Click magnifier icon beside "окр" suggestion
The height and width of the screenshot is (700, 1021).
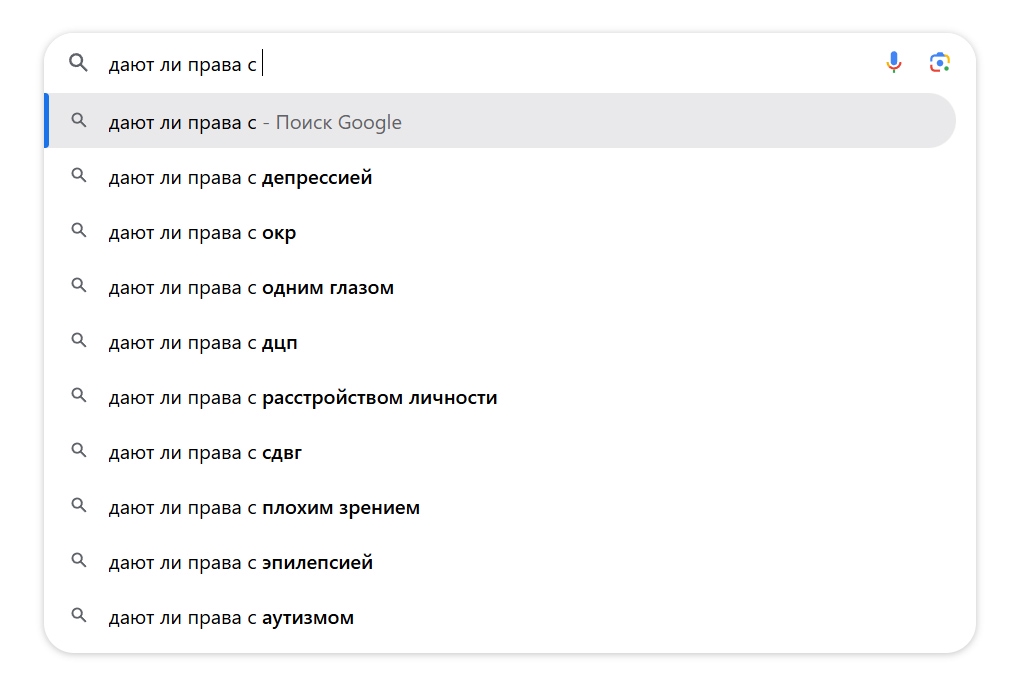[x=79, y=232]
